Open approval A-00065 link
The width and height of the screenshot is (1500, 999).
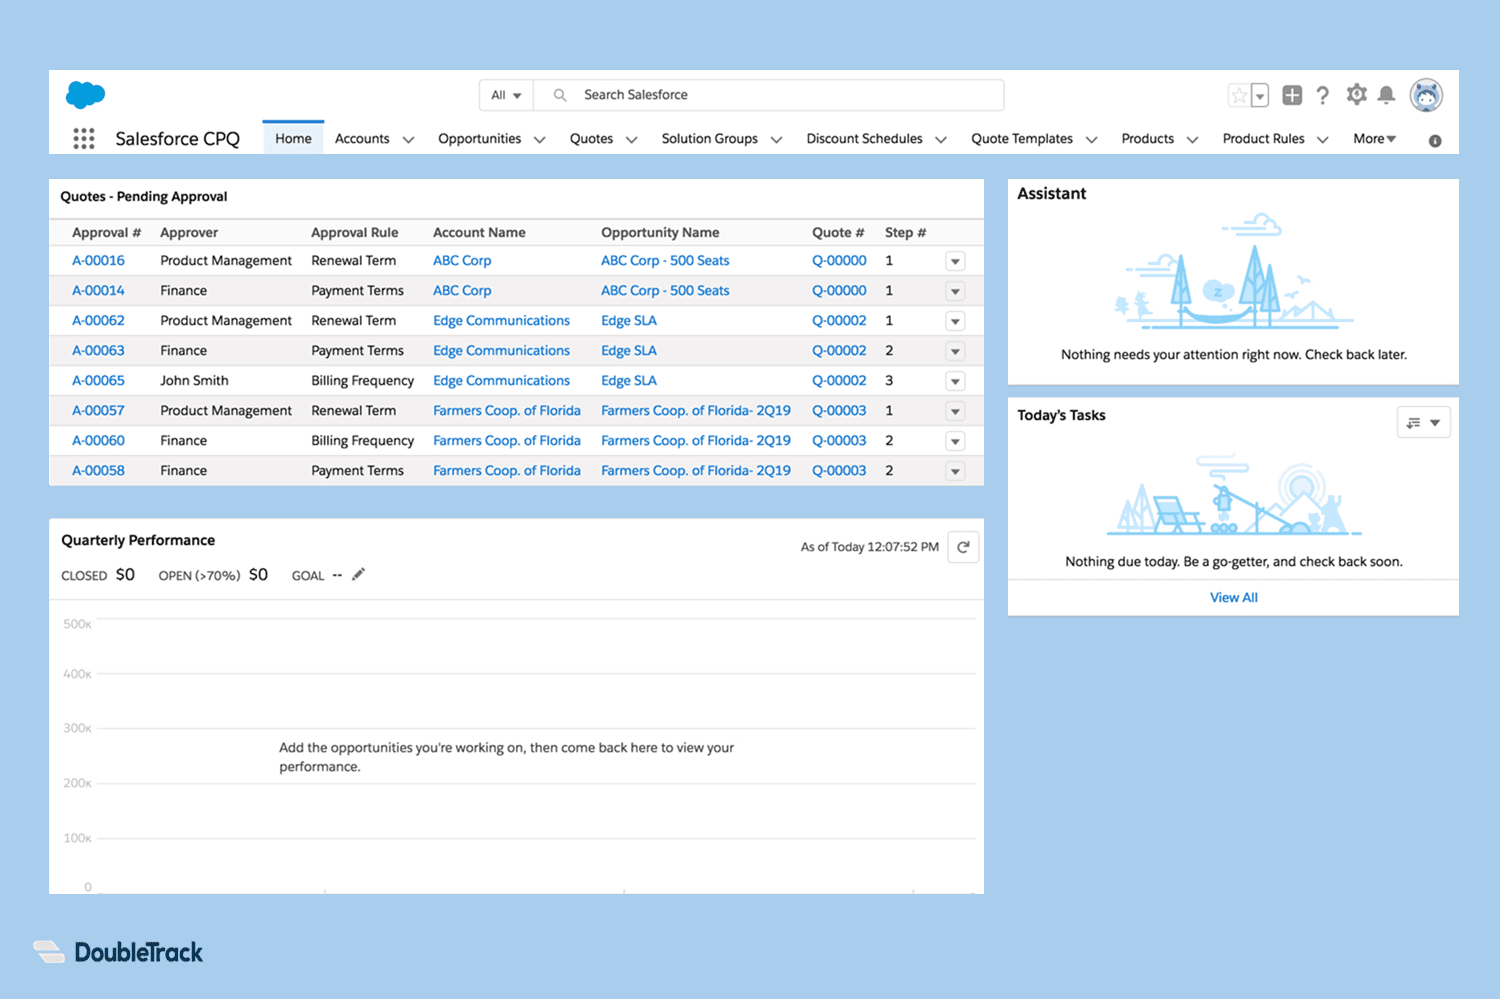pyautogui.click(x=98, y=380)
